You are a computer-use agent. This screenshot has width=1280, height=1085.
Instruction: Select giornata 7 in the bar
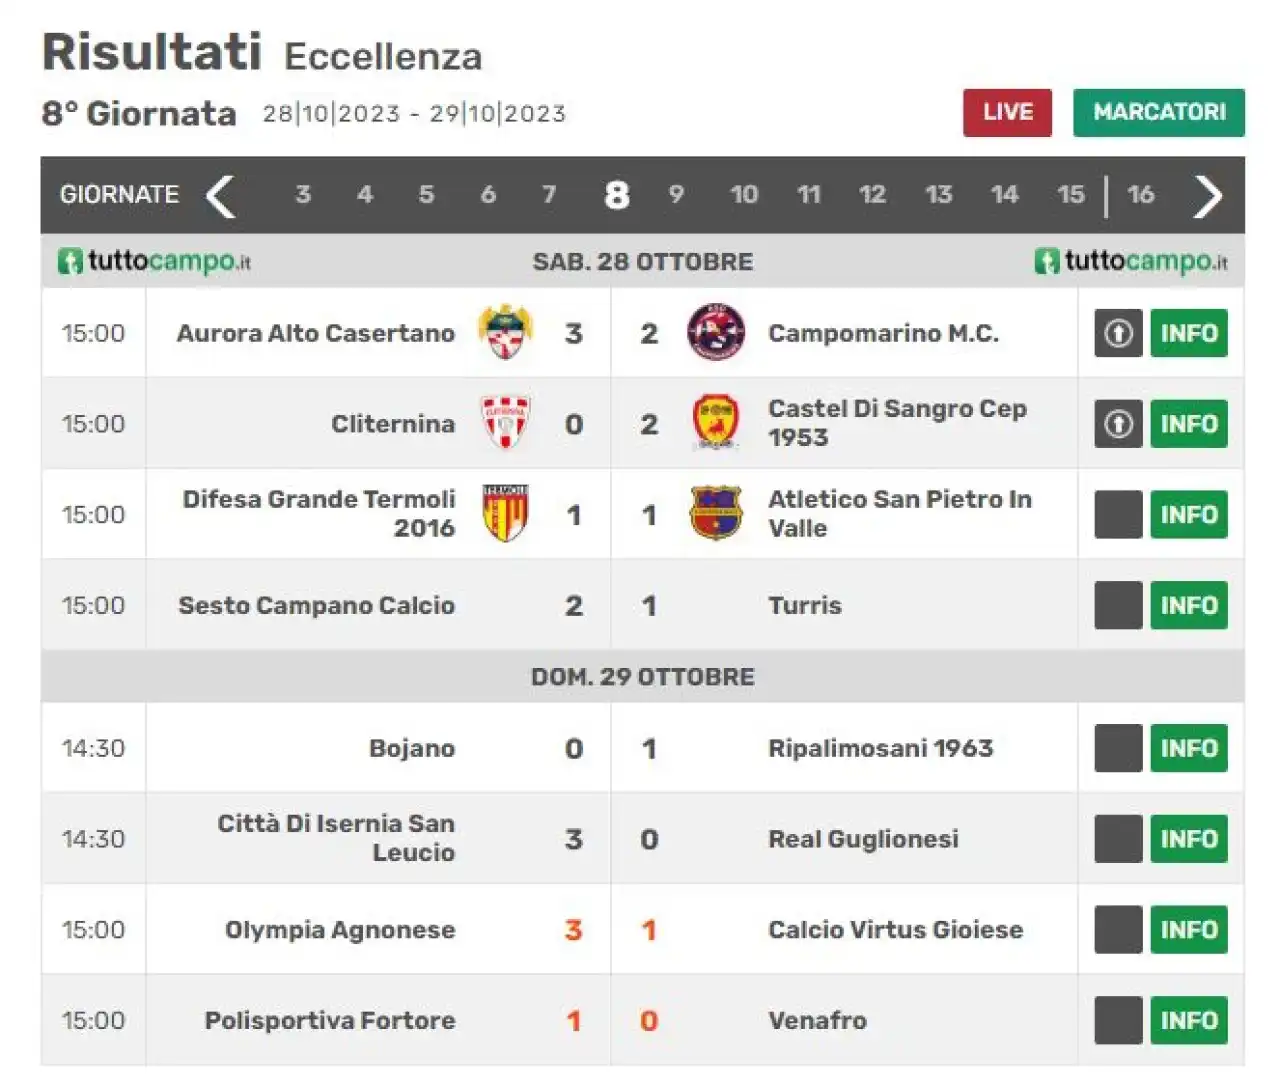coord(549,194)
